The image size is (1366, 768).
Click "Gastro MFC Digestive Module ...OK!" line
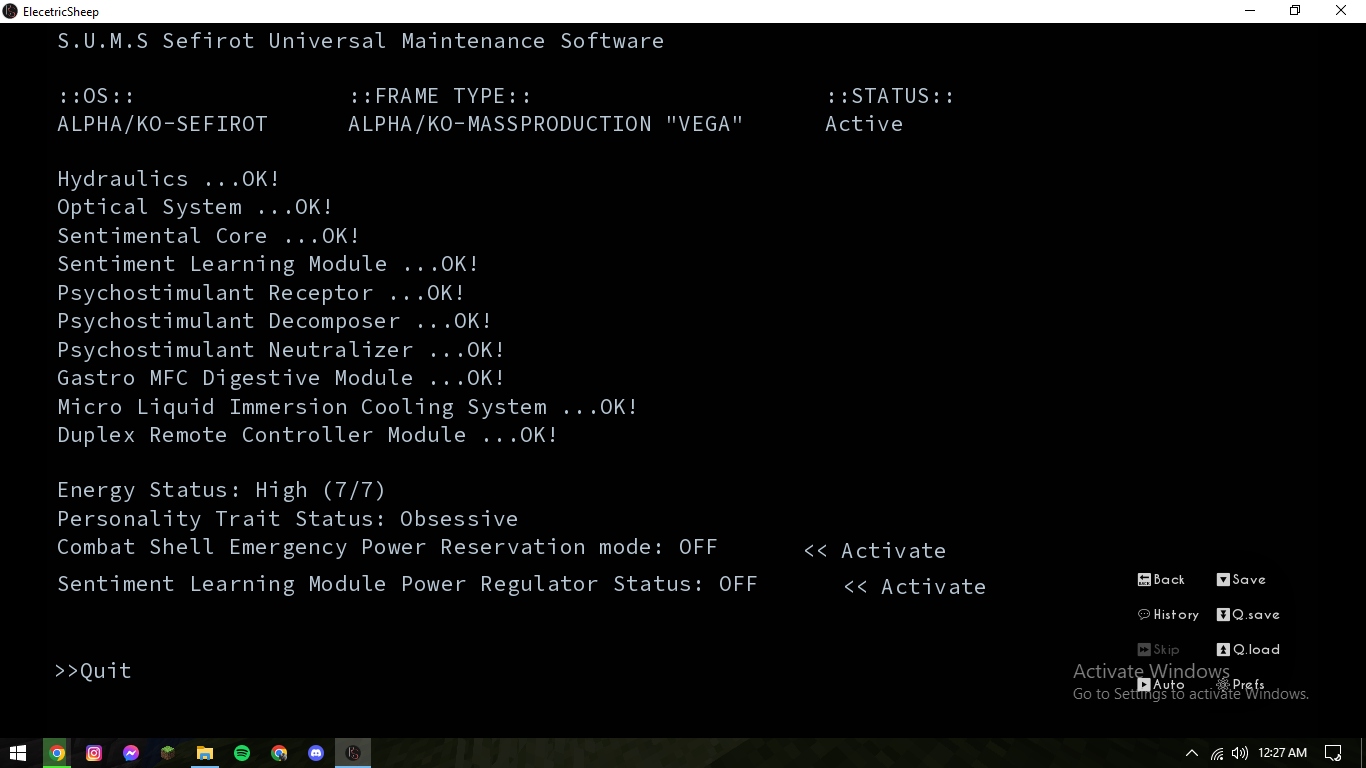tap(281, 378)
